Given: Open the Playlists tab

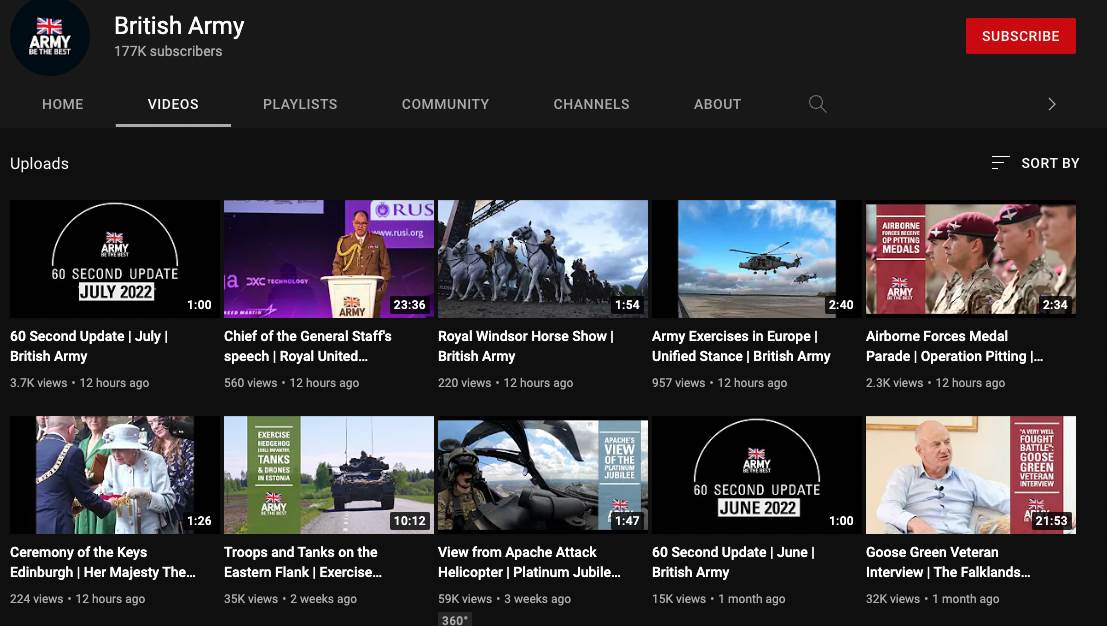Looking at the screenshot, I should click(x=300, y=104).
